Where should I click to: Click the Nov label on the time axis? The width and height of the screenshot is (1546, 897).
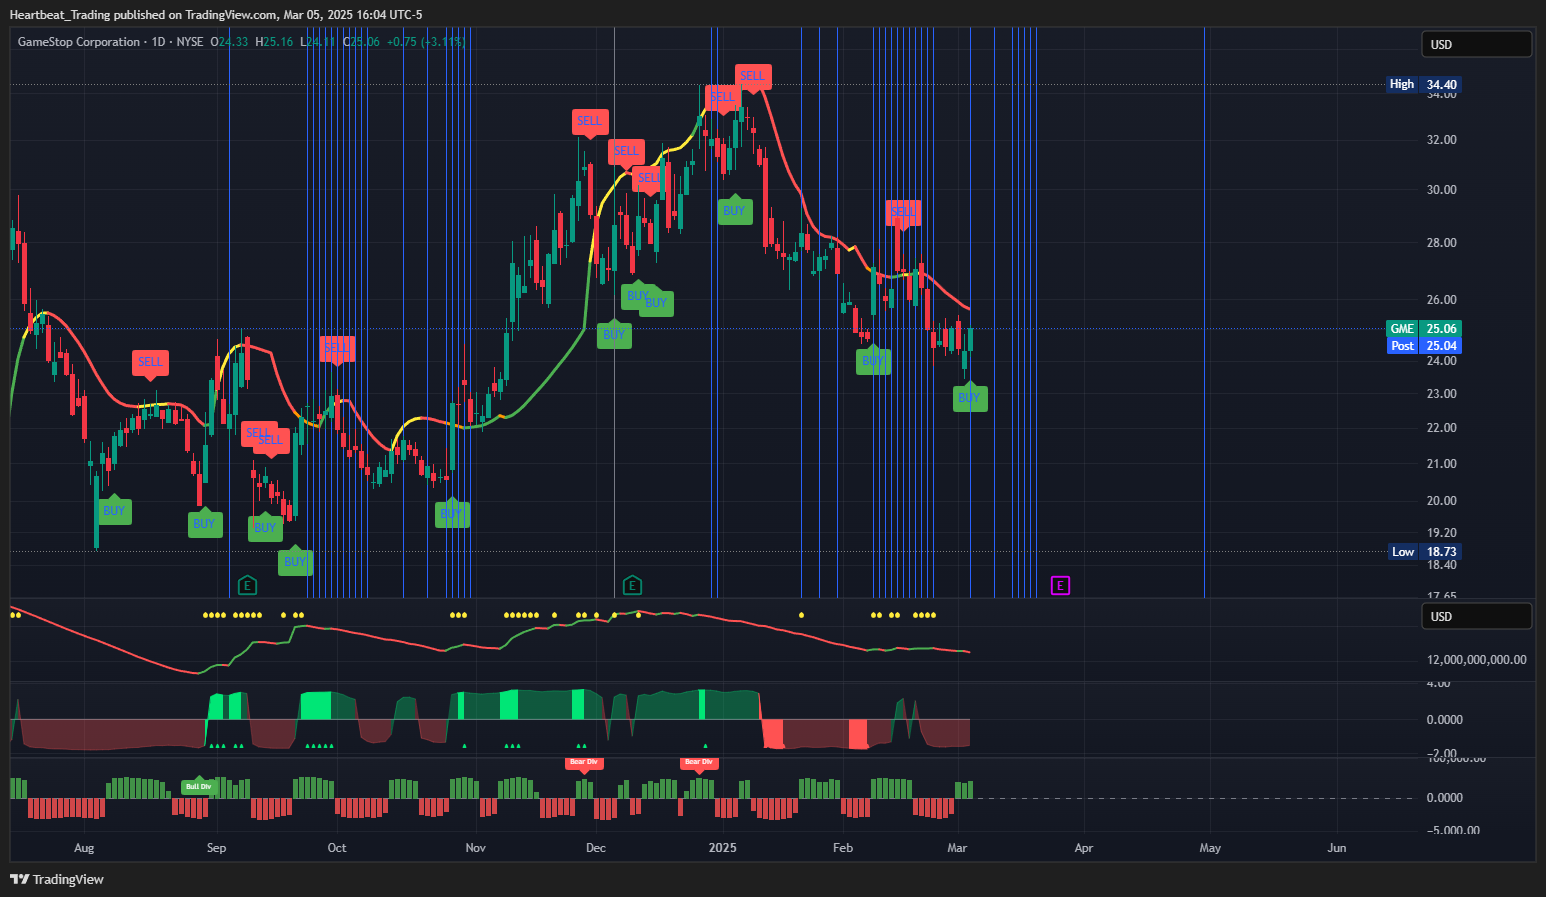point(475,848)
